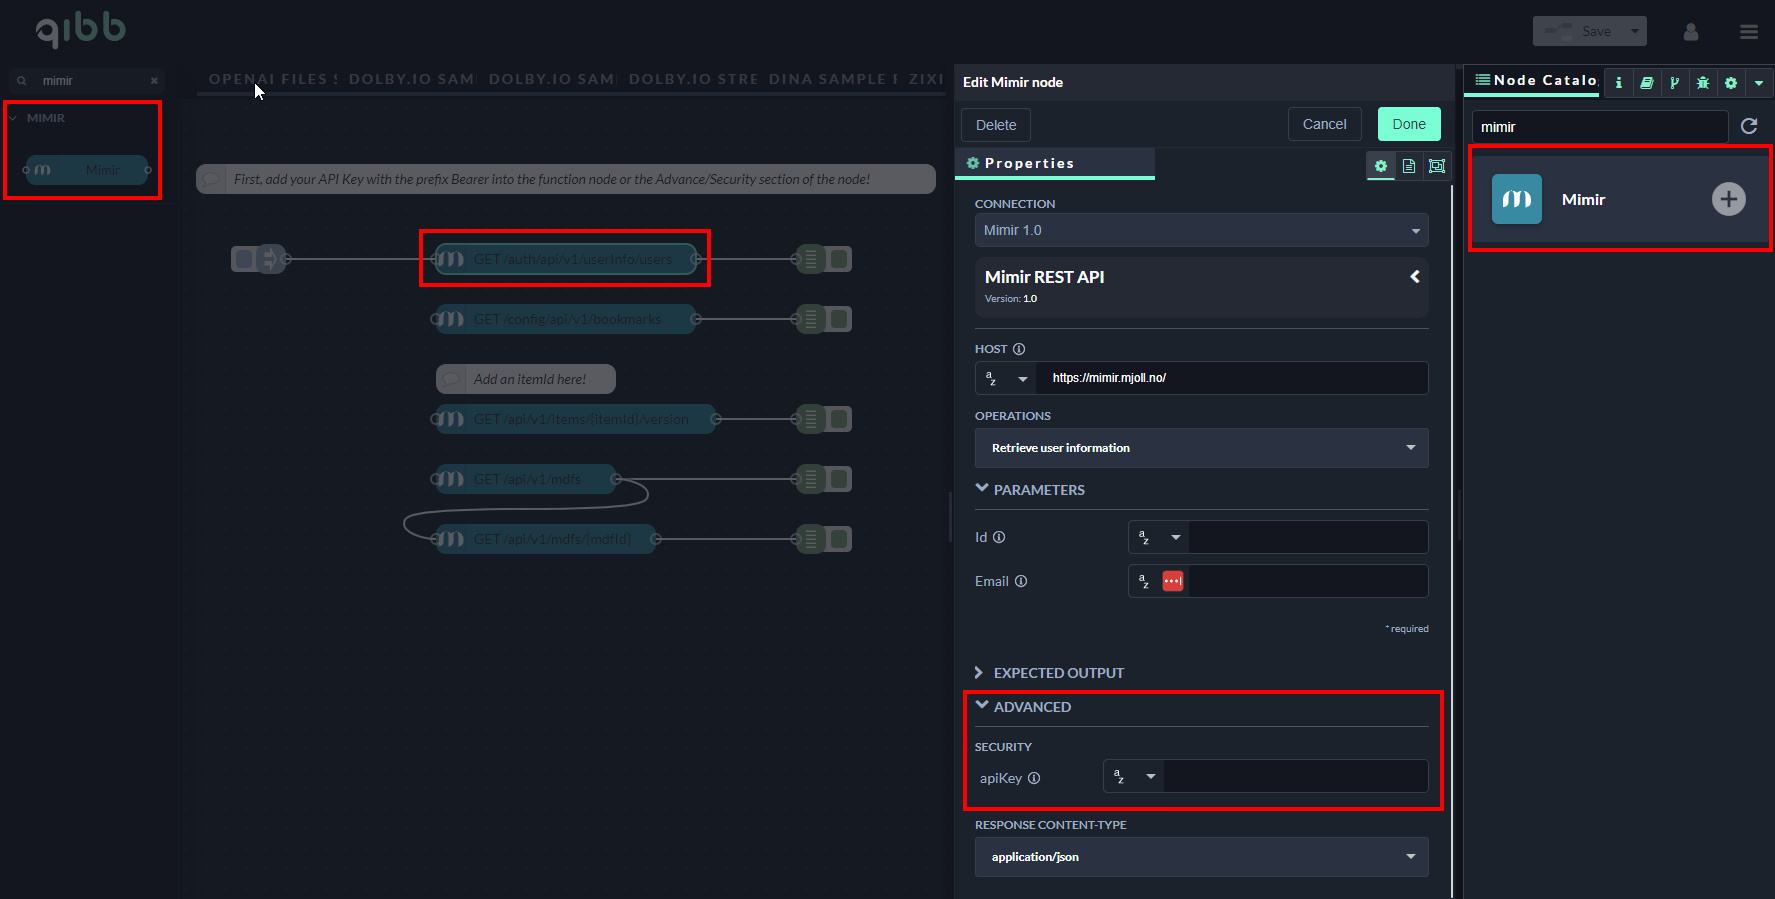The image size is (1775, 899).
Task: Show node appearance icon
Action: [x=1437, y=166]
